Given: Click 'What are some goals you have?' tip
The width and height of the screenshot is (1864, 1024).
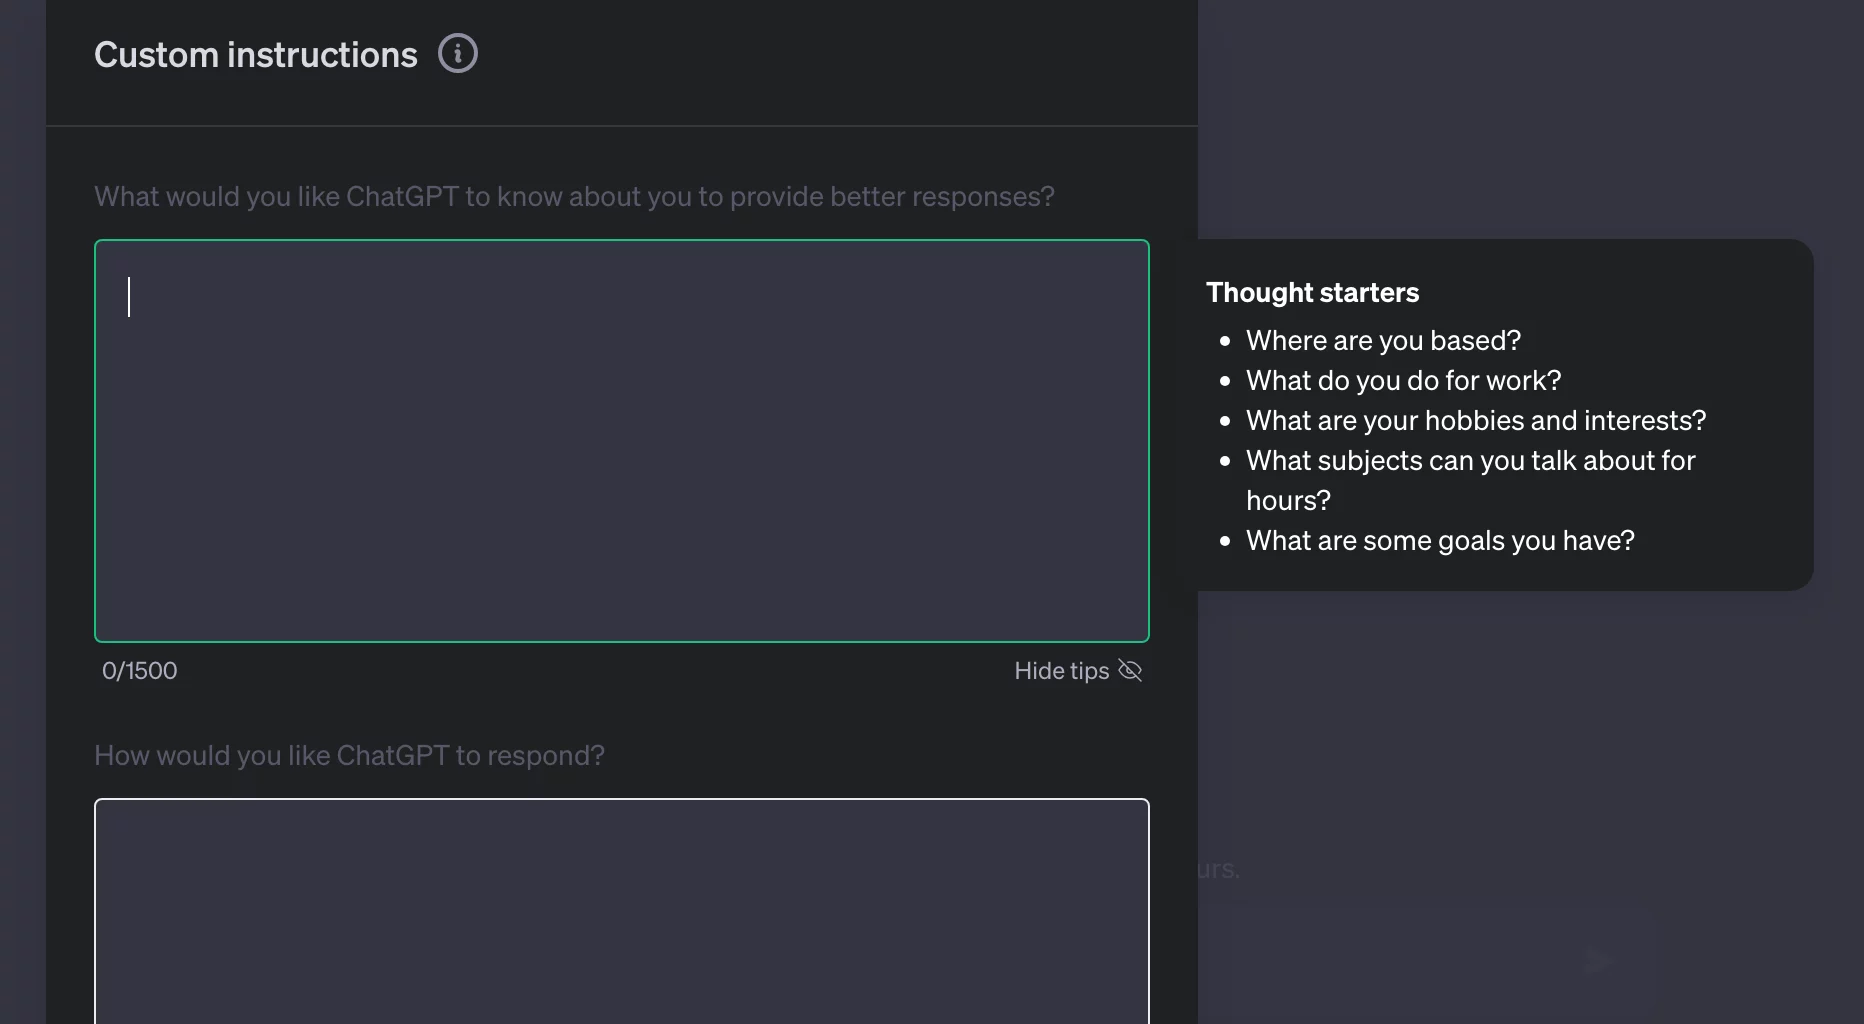Looking at the screenshot, I should click(x=1440, y=540).
